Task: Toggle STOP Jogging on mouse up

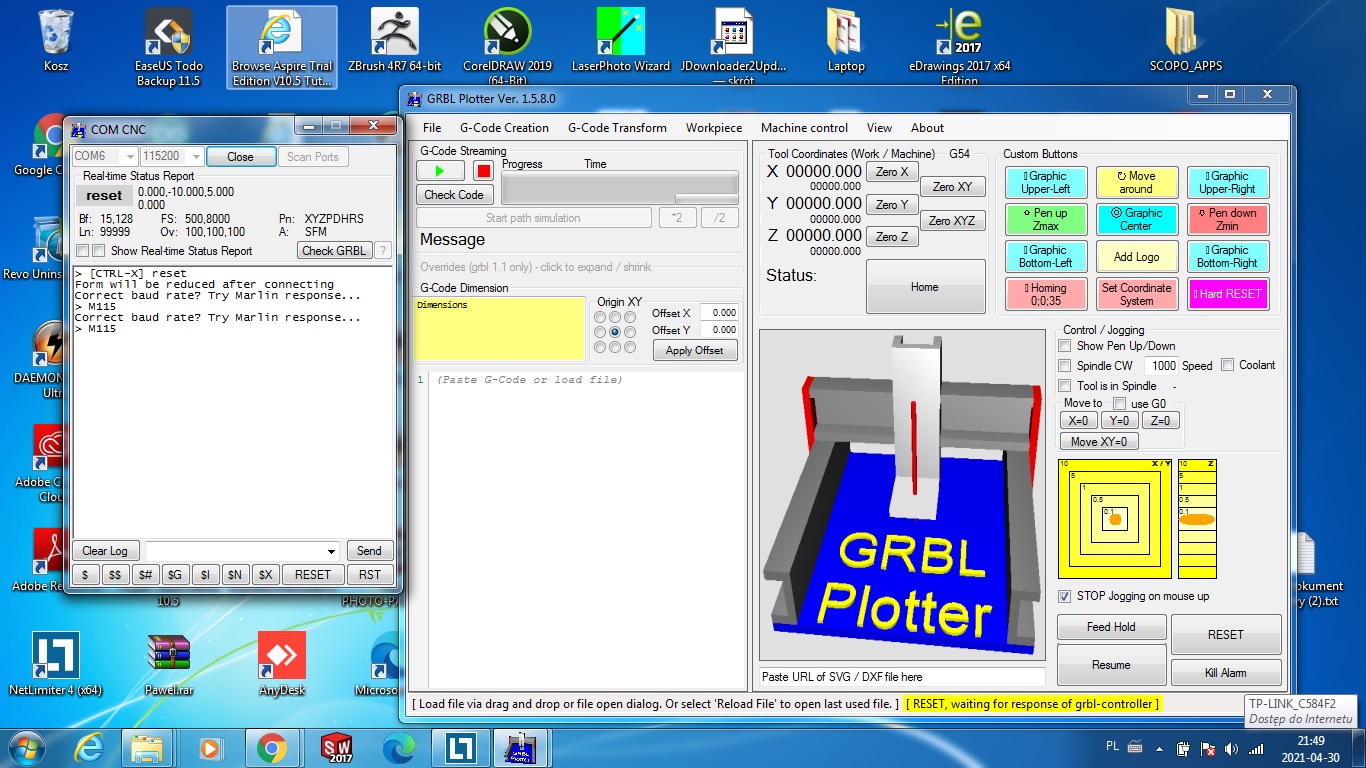Action: pos(1065,596)
